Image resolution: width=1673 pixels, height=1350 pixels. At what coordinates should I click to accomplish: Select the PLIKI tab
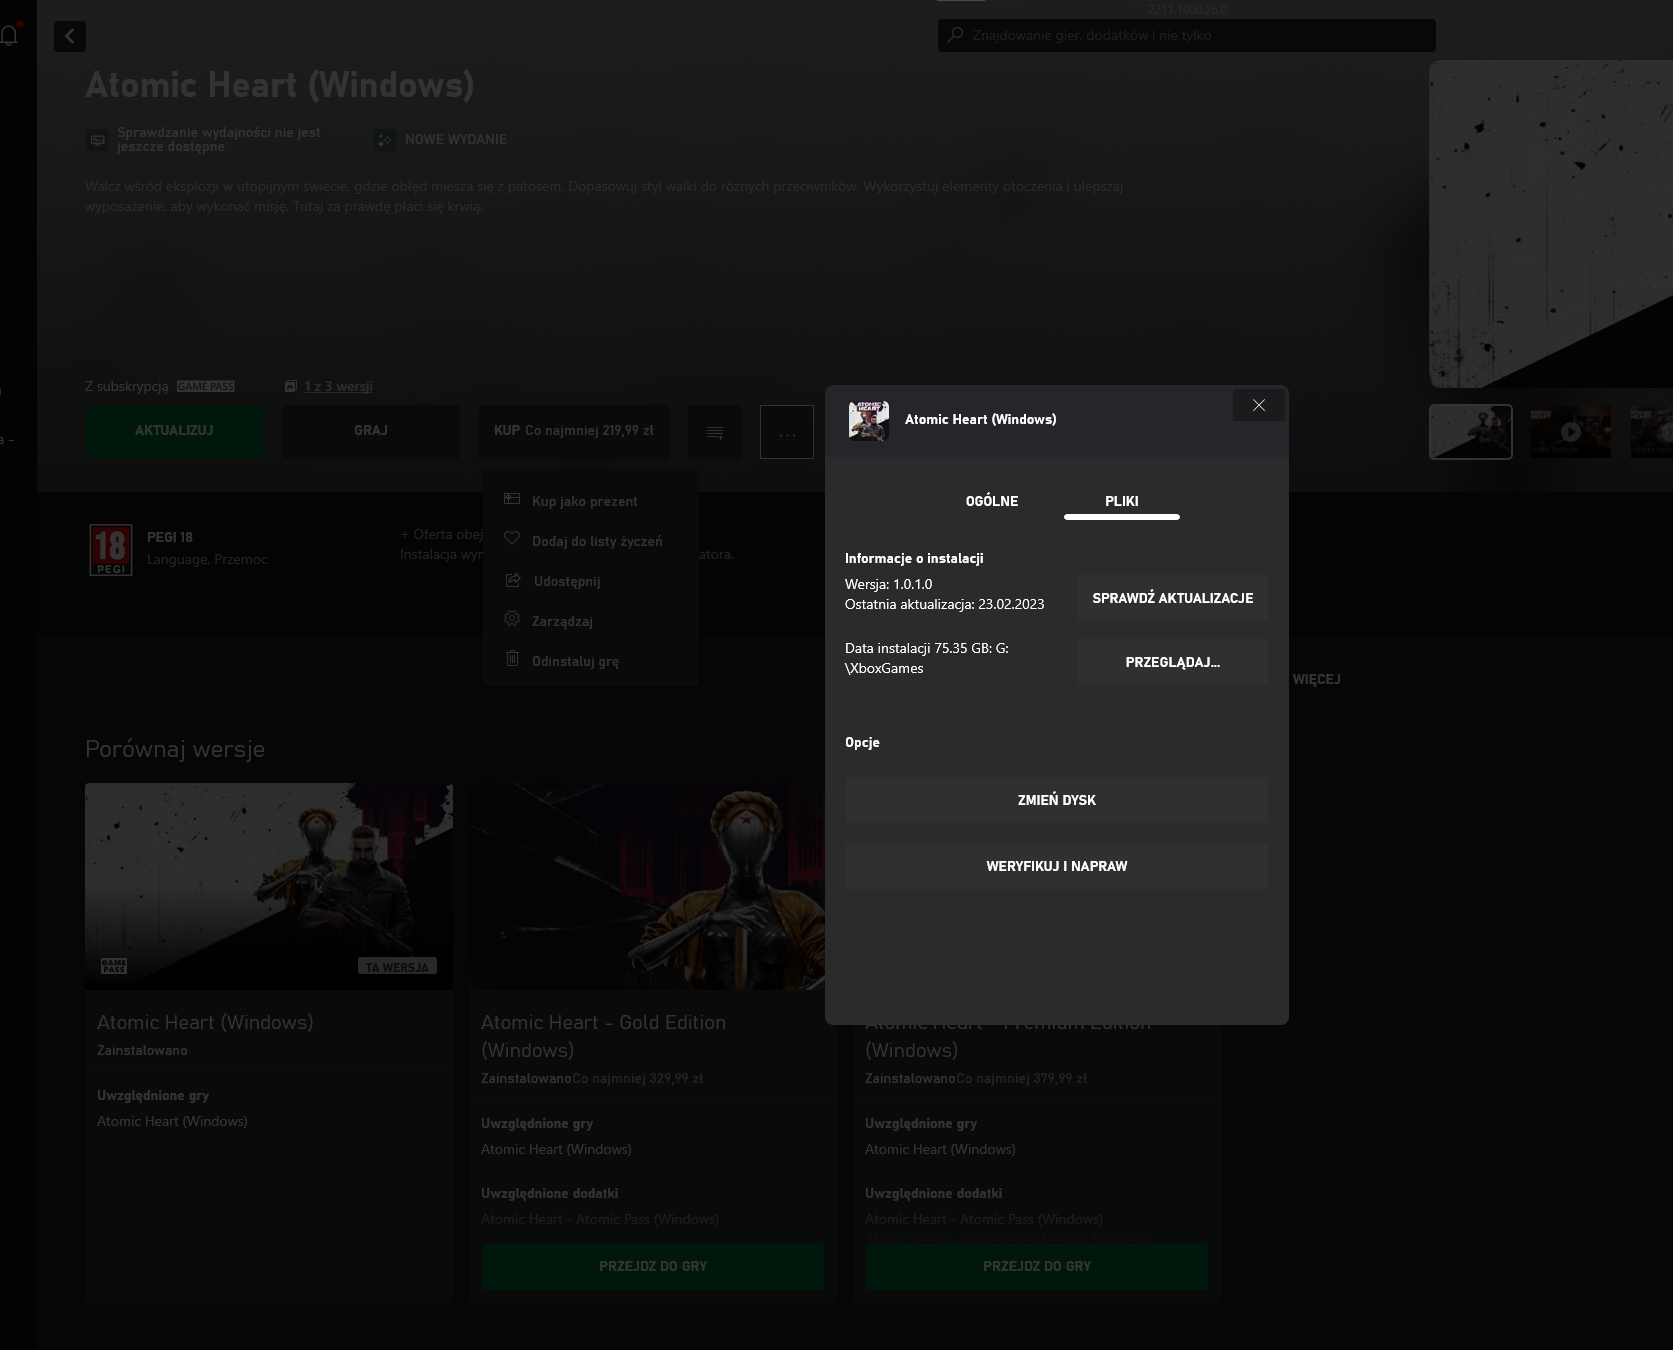click(1121, 501)
